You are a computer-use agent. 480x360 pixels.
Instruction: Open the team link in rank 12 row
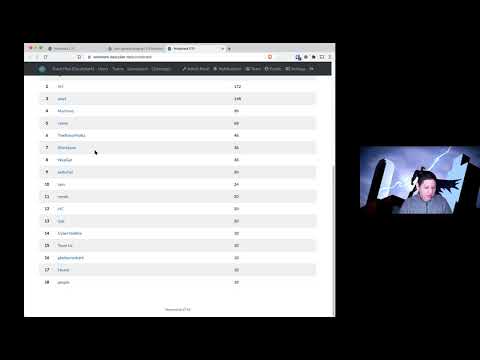(60, 209)
